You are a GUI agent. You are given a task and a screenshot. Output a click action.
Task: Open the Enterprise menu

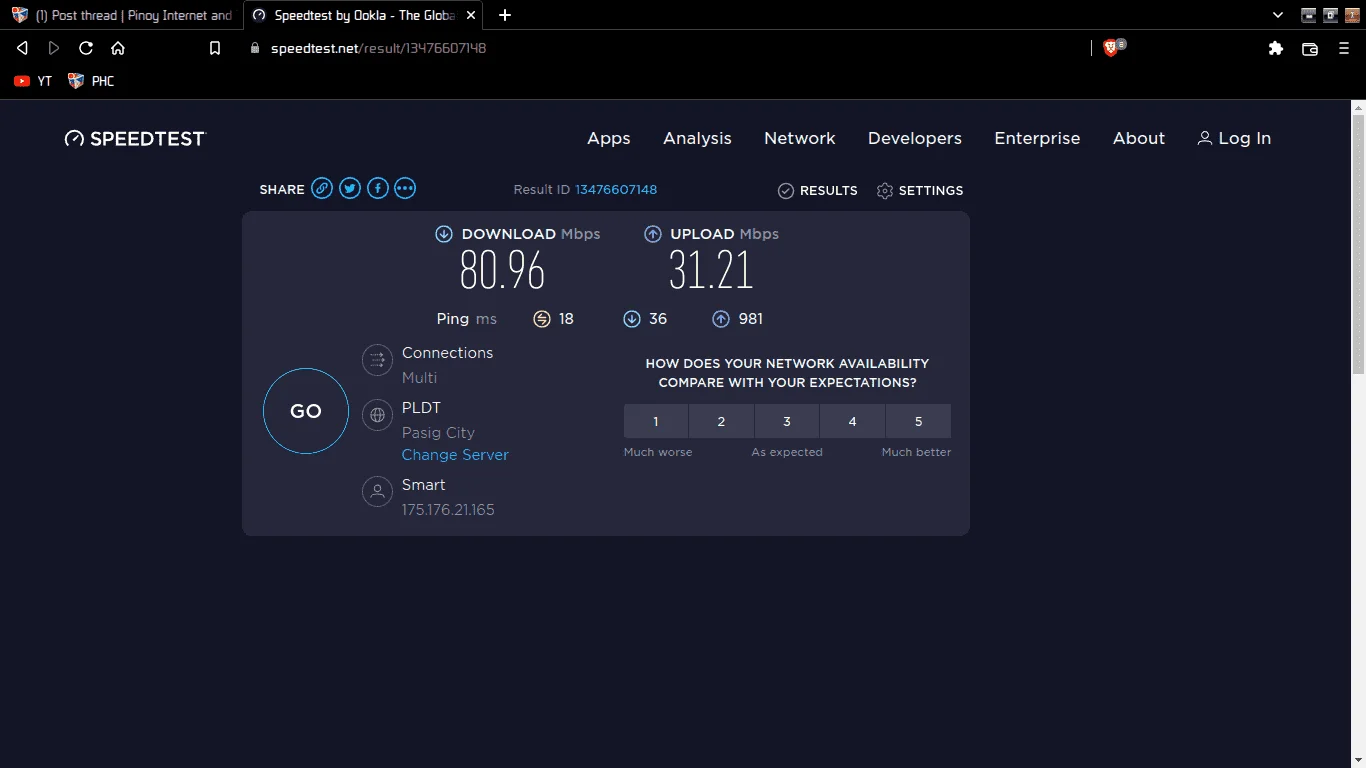tap(1037, 139)
